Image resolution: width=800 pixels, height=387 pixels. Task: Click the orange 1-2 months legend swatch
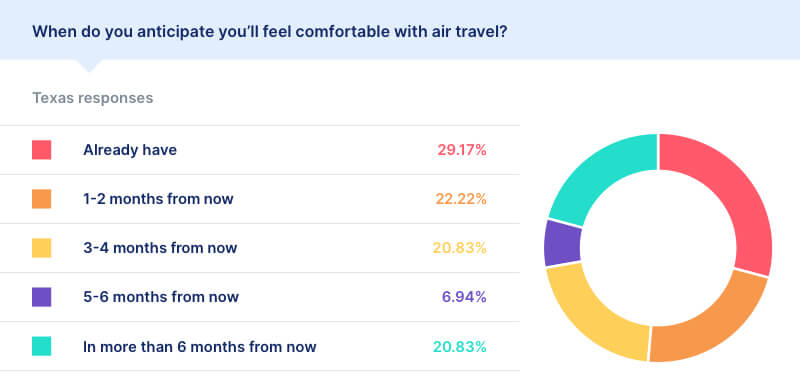pos(41,199)
